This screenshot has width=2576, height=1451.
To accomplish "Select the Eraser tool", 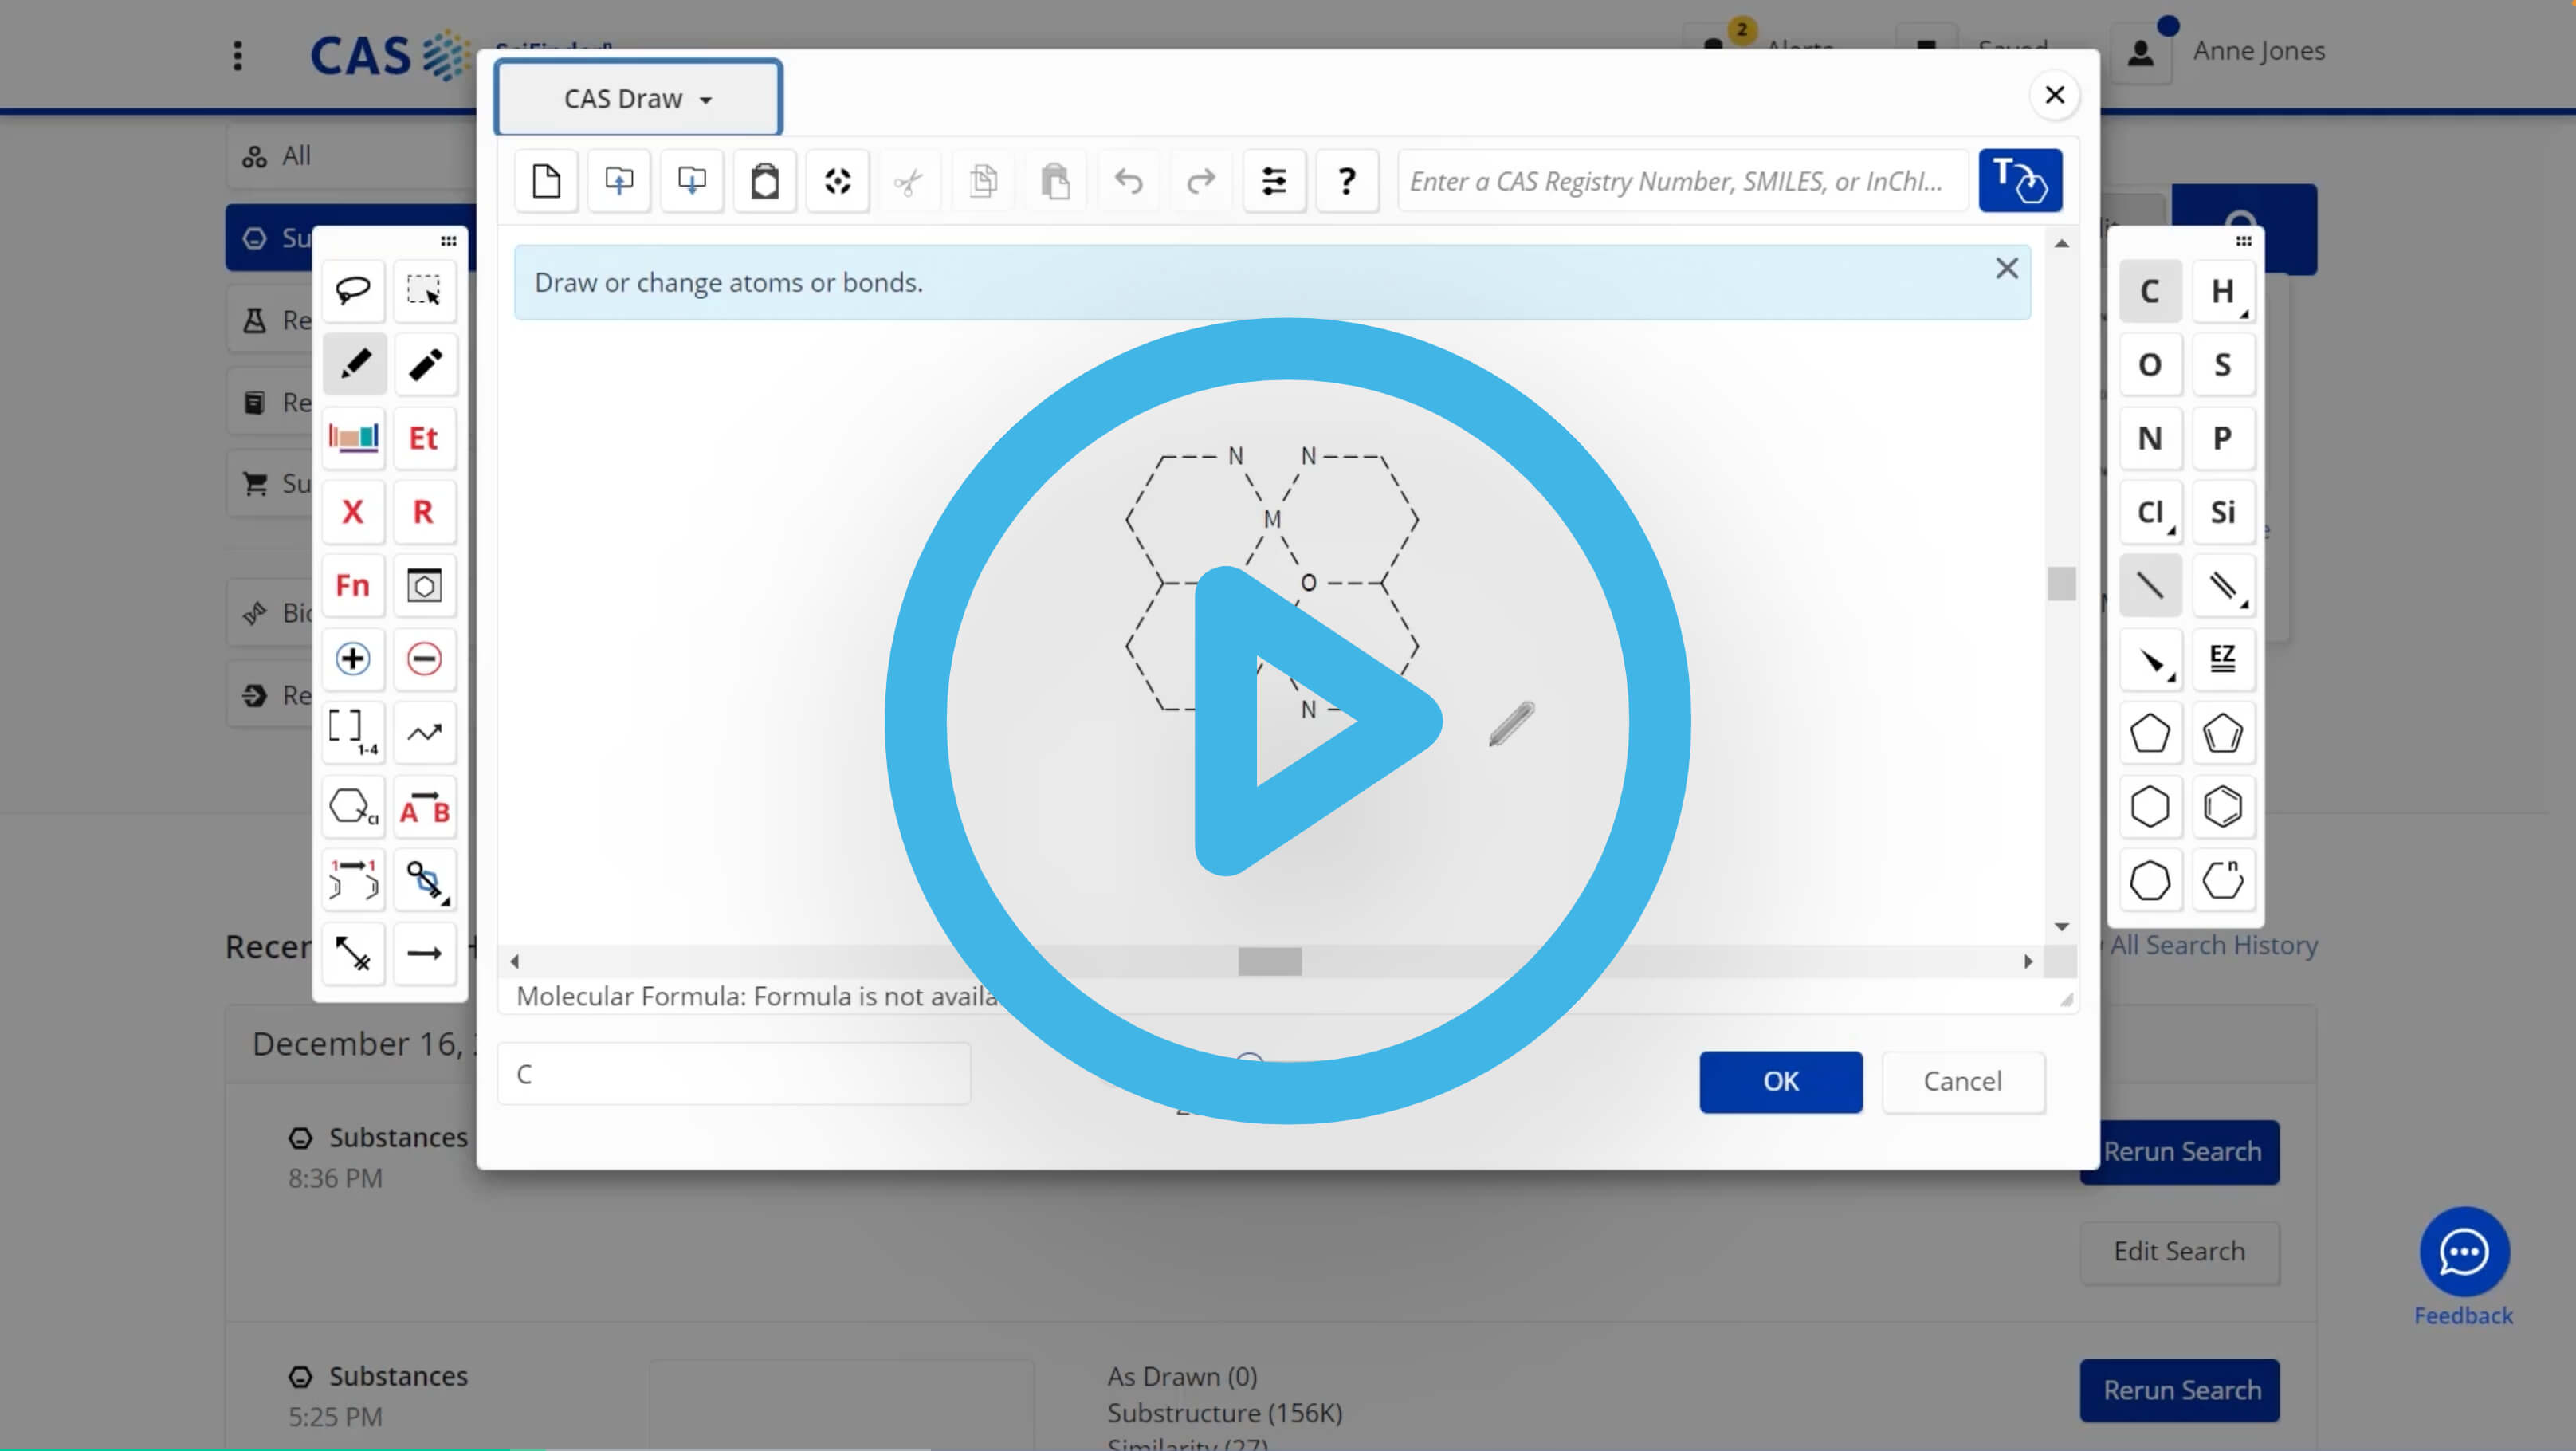I will point(424,364).
